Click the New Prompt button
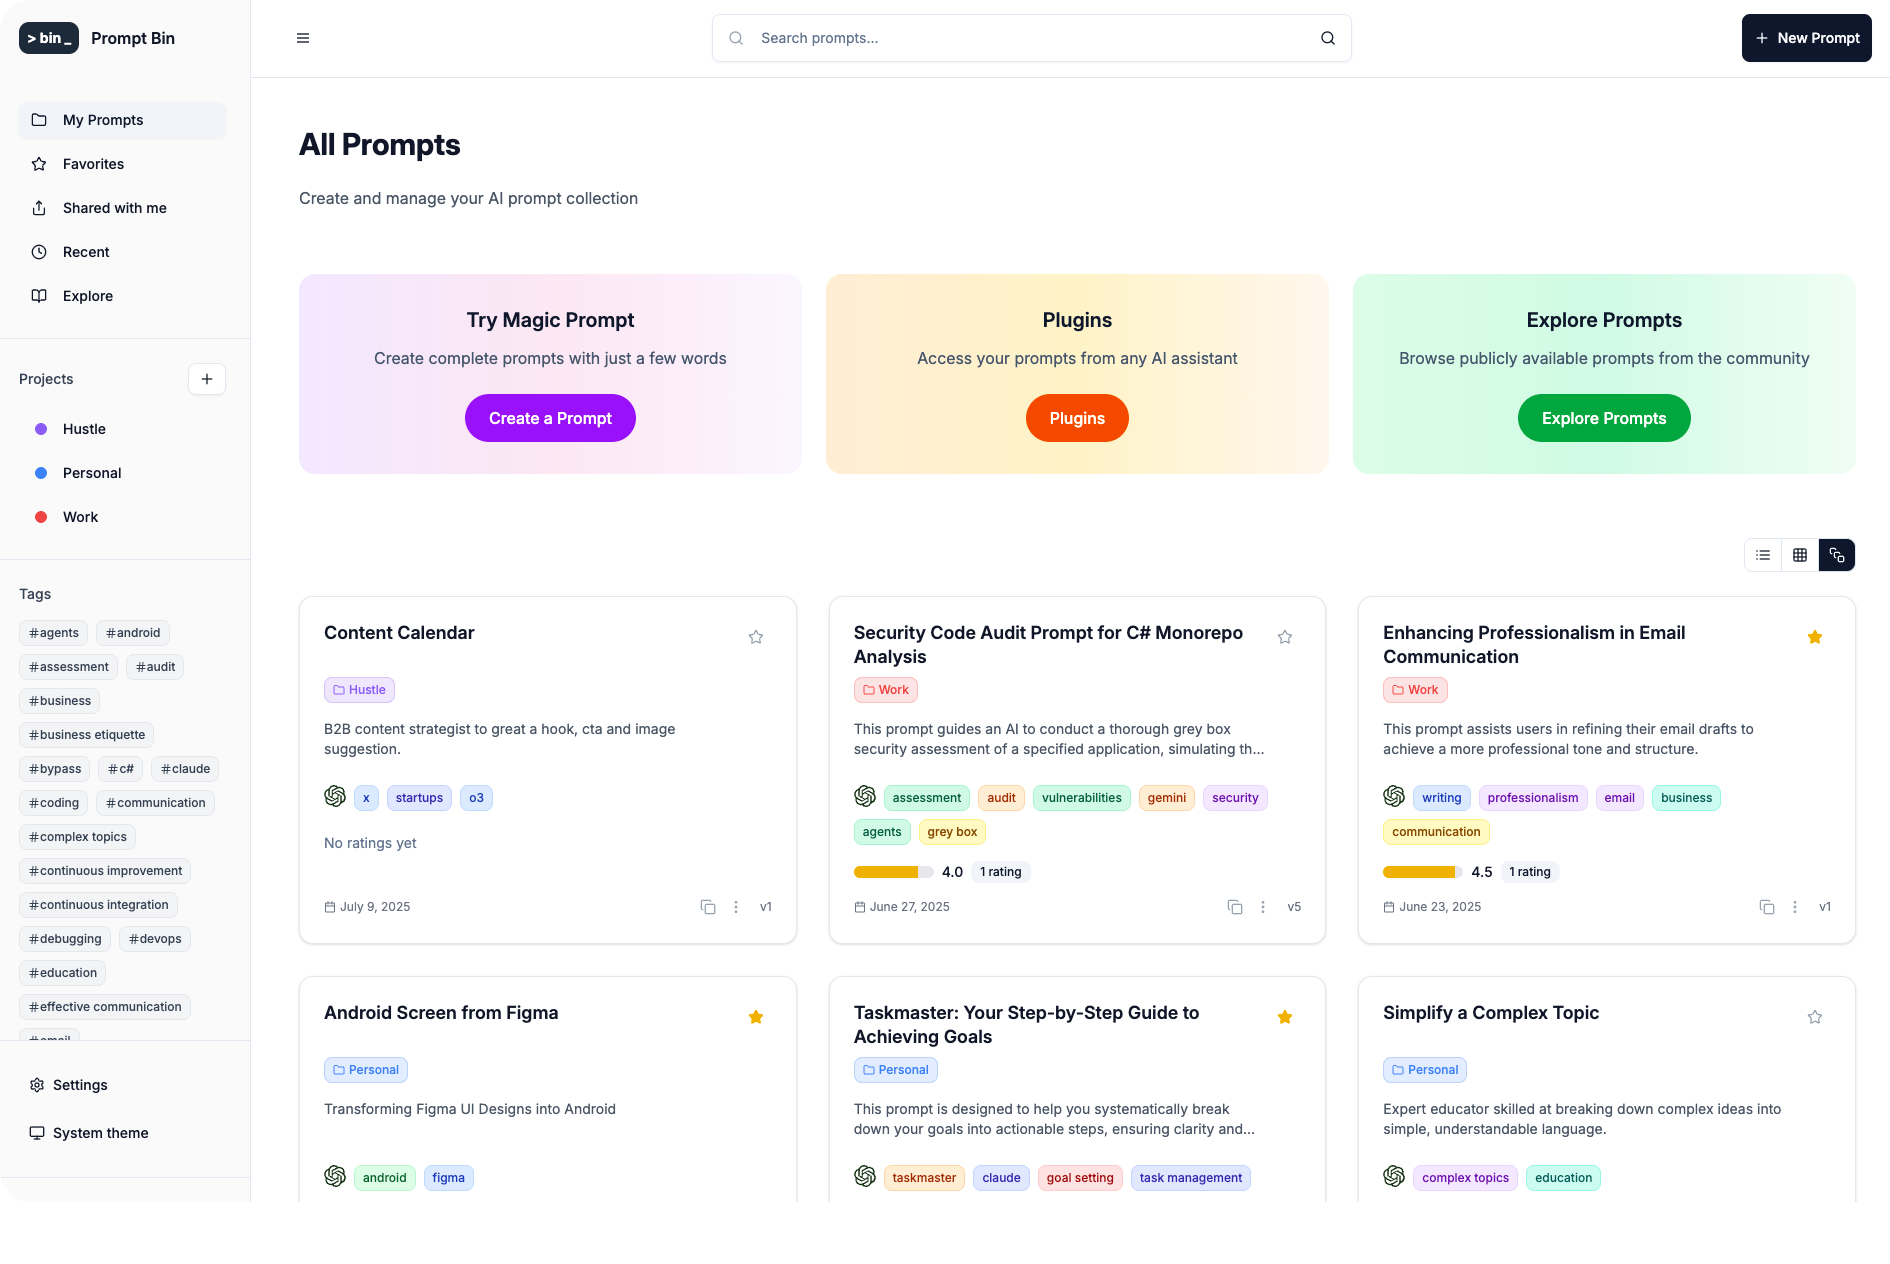 tap(1806, 38)
